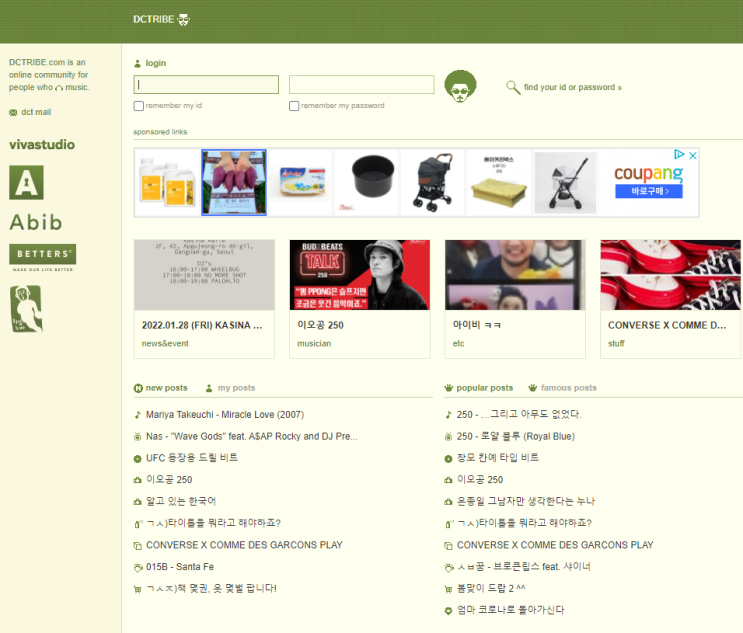Open 이오공 250 in popular posts list

coord(480,479)
